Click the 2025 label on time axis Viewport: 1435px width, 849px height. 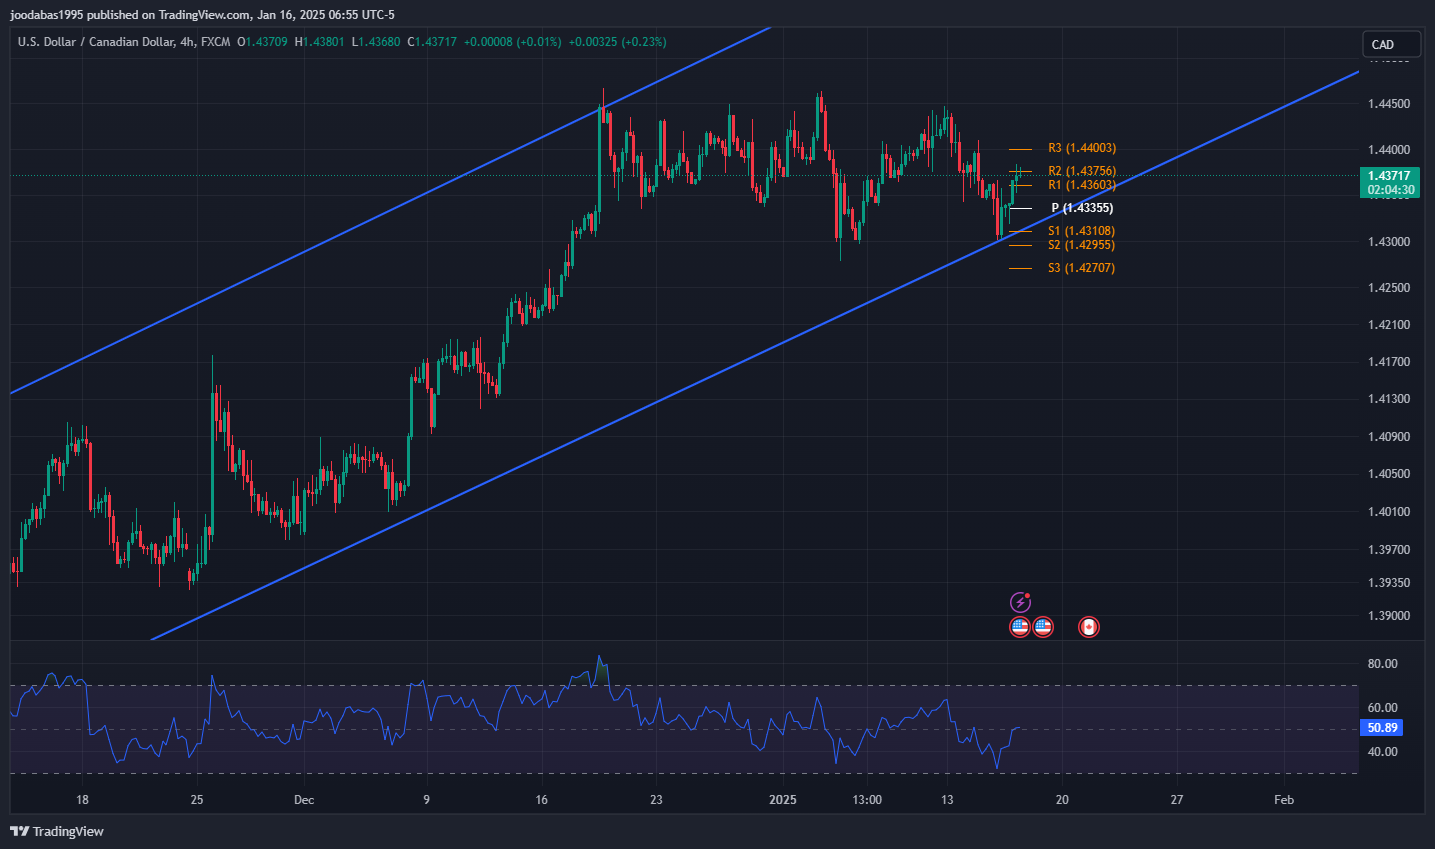(782, 799)
